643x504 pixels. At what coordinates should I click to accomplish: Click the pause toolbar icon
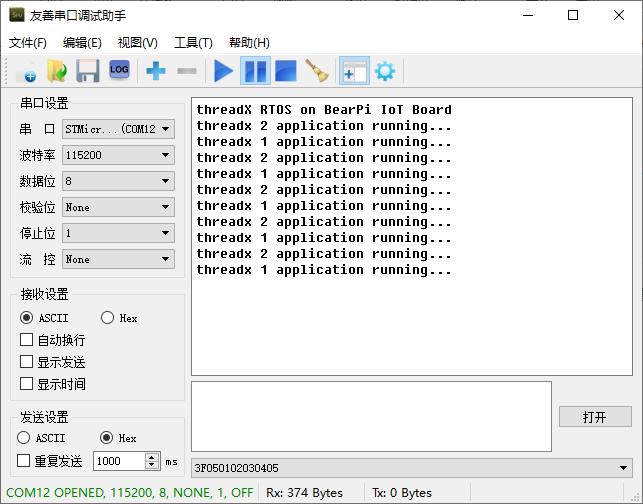tap(255, 71)
